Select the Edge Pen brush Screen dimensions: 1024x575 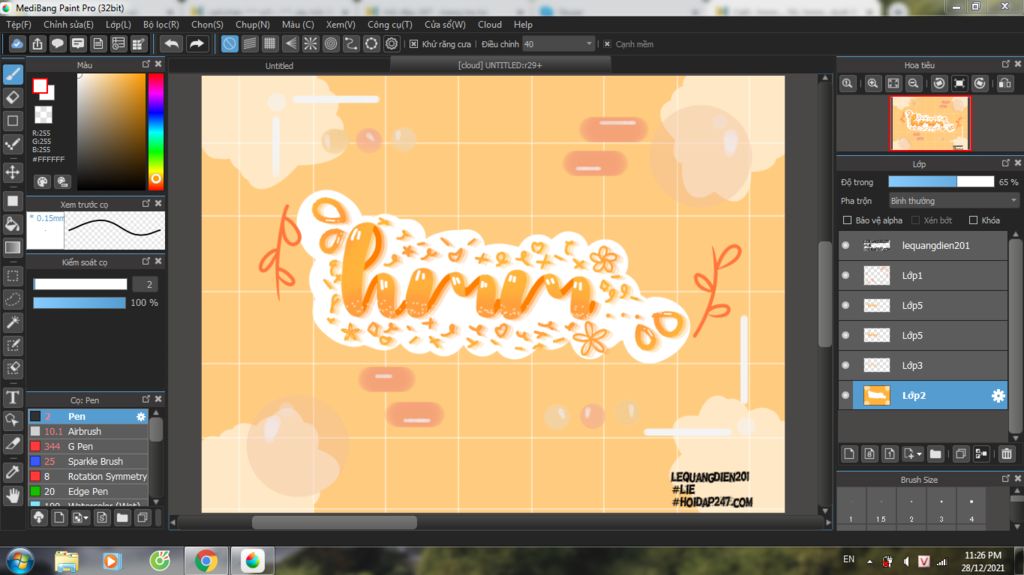(88, 491)
